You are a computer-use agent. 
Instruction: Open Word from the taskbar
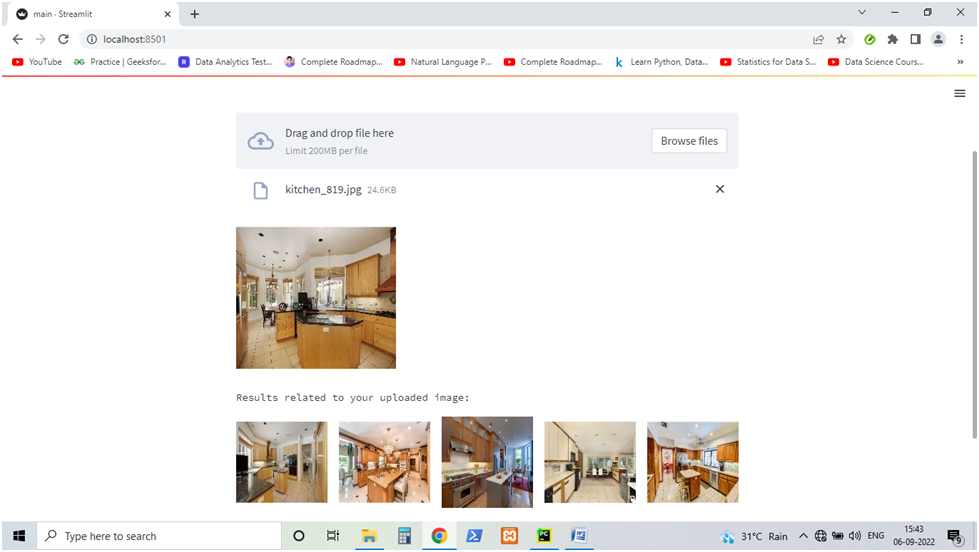tap(579, 536)
